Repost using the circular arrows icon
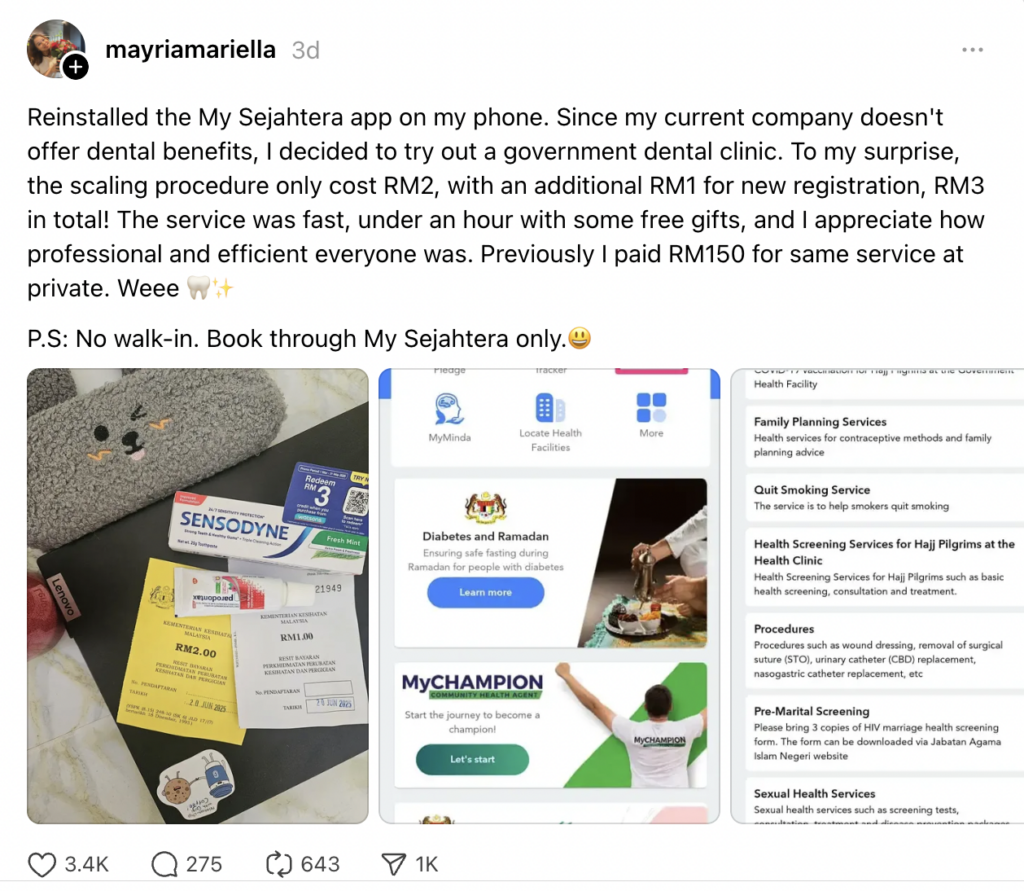This screenshot has width=1024, height=891. click(281, 864)
